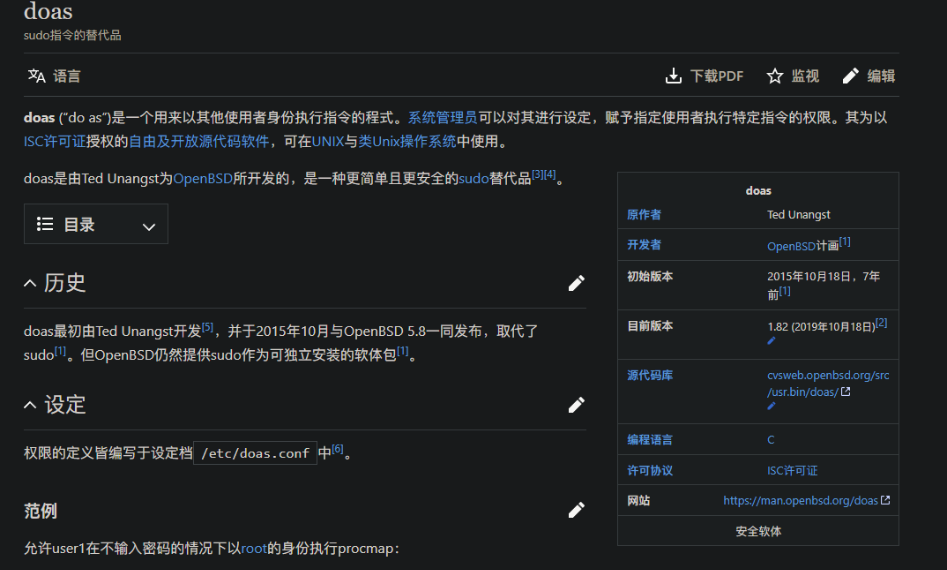Click the root link in 范例
947x570 pixels.
(x=254, y=548)
